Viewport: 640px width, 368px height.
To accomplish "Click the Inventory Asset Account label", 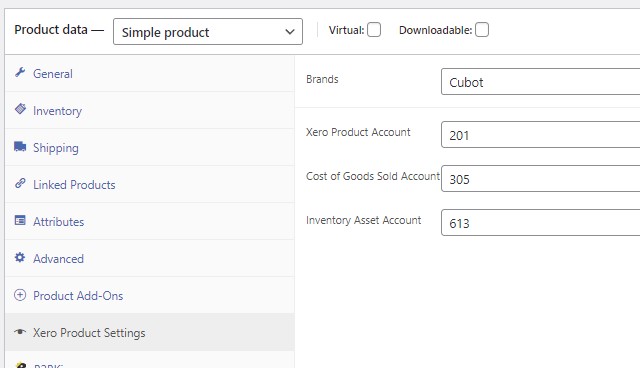I will pyautogui.click(x=363, y=220).
